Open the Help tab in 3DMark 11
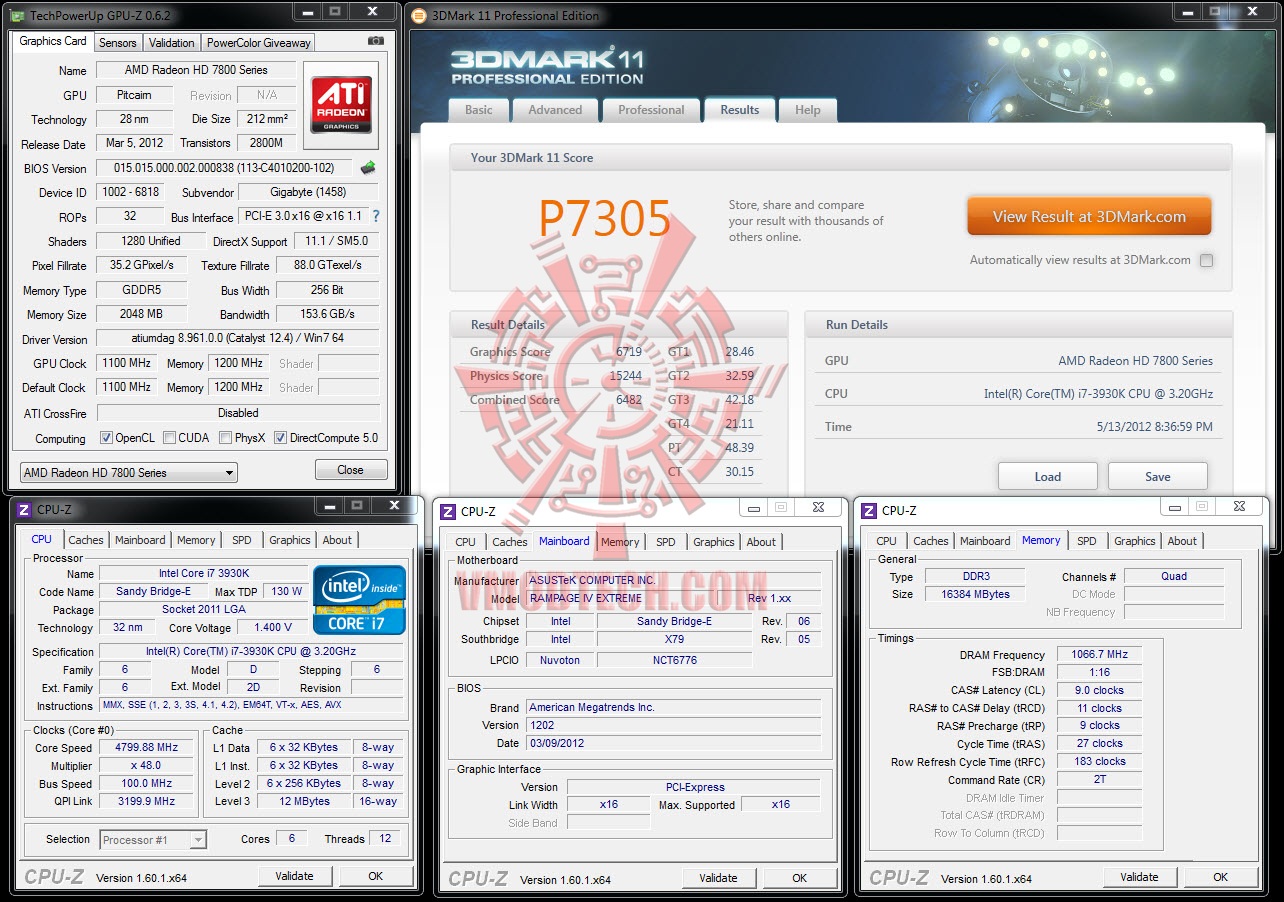1284x902 pixels. pos(808,110)
